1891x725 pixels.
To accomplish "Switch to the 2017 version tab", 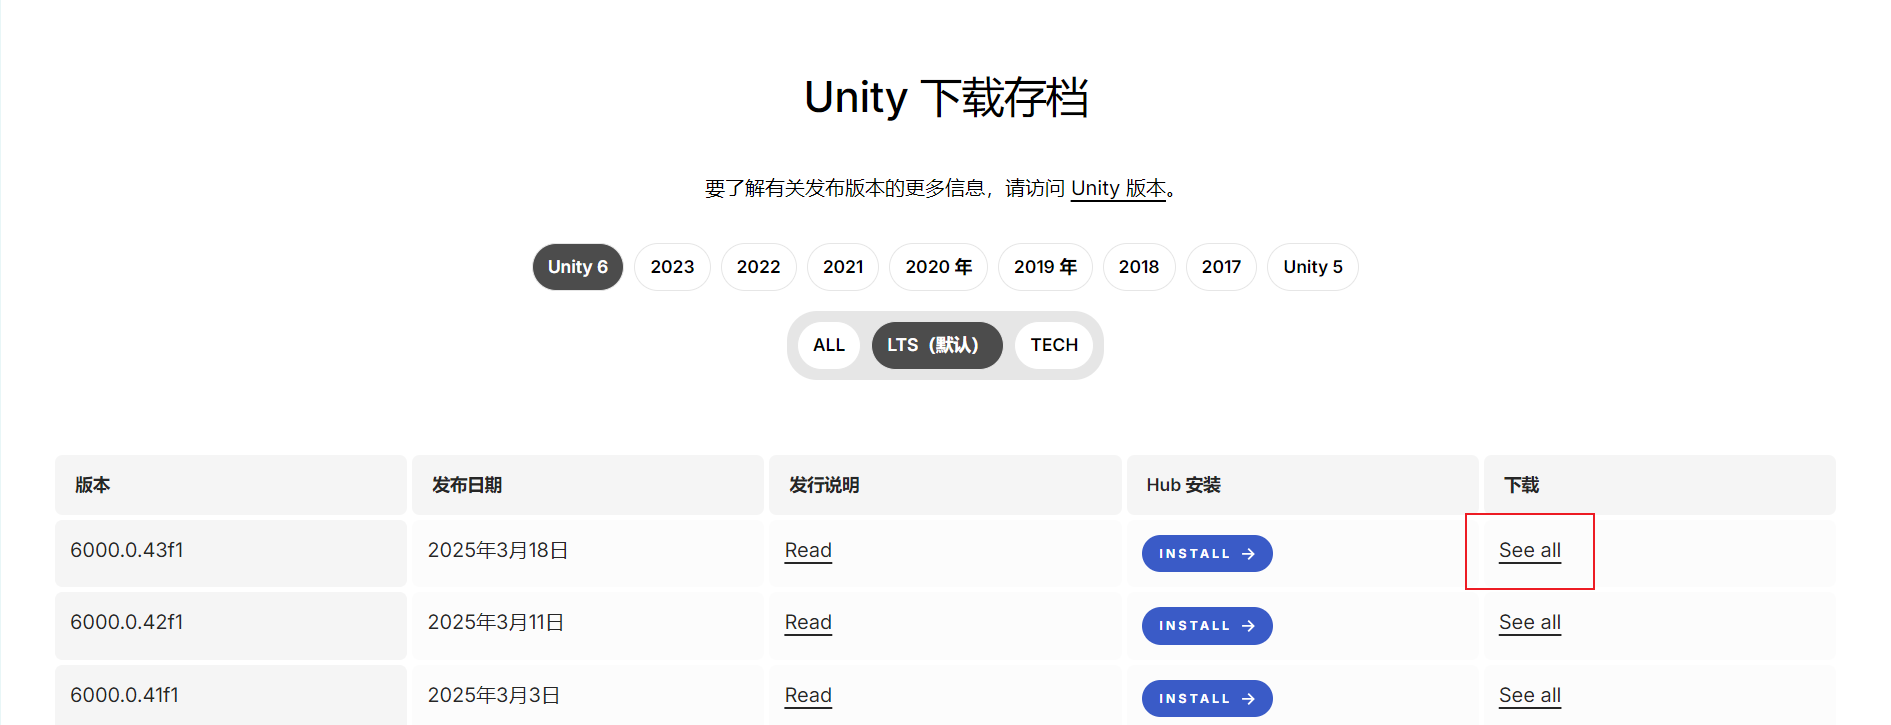I will pyautogui.click(x=1221, y=267).
